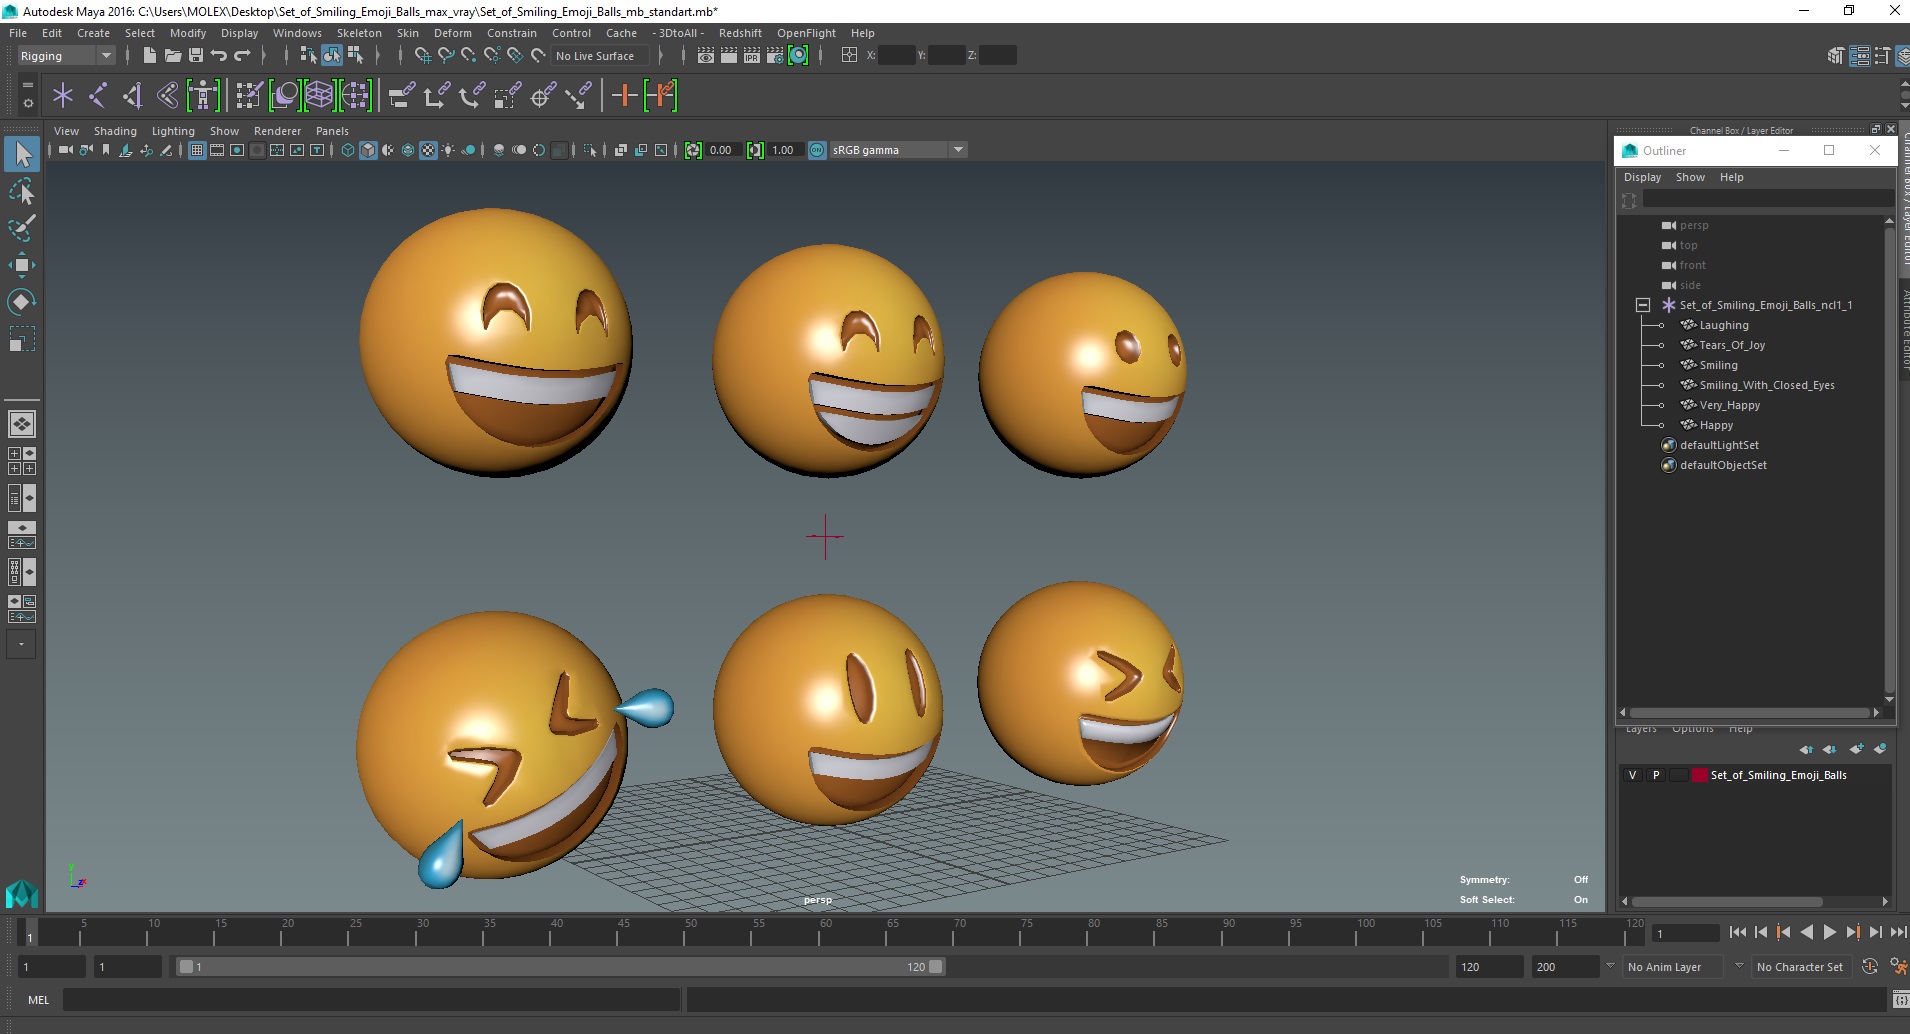Pick the Scale tool in the toolbox
1910x1034 pixels.
coord(22,339)
